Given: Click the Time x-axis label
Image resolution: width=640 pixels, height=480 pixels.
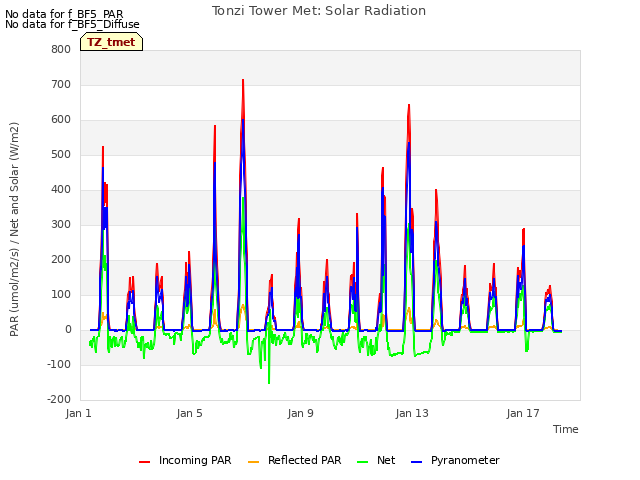Looking at the screenshot, I should tap(566, 429).
